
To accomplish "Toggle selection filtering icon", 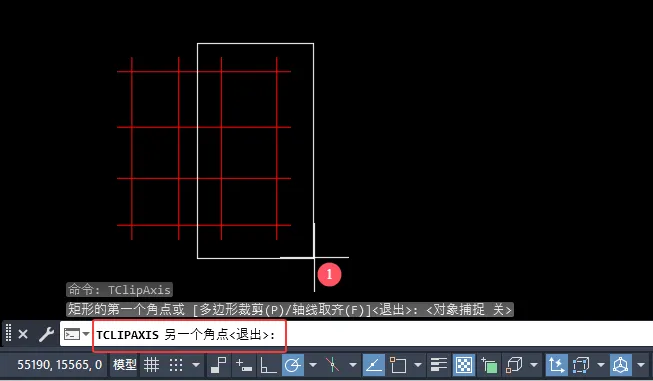I will (x=581, y=365).
